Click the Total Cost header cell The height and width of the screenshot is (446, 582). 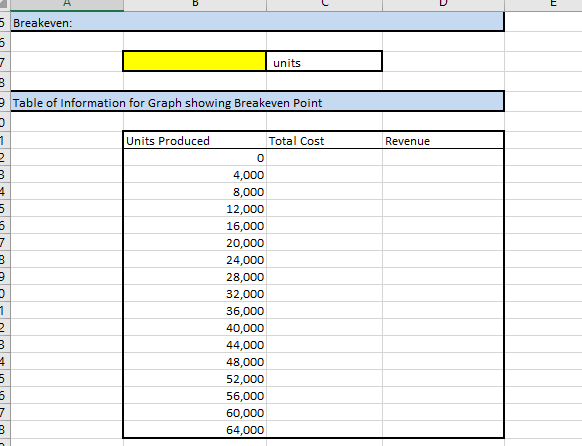324,141
